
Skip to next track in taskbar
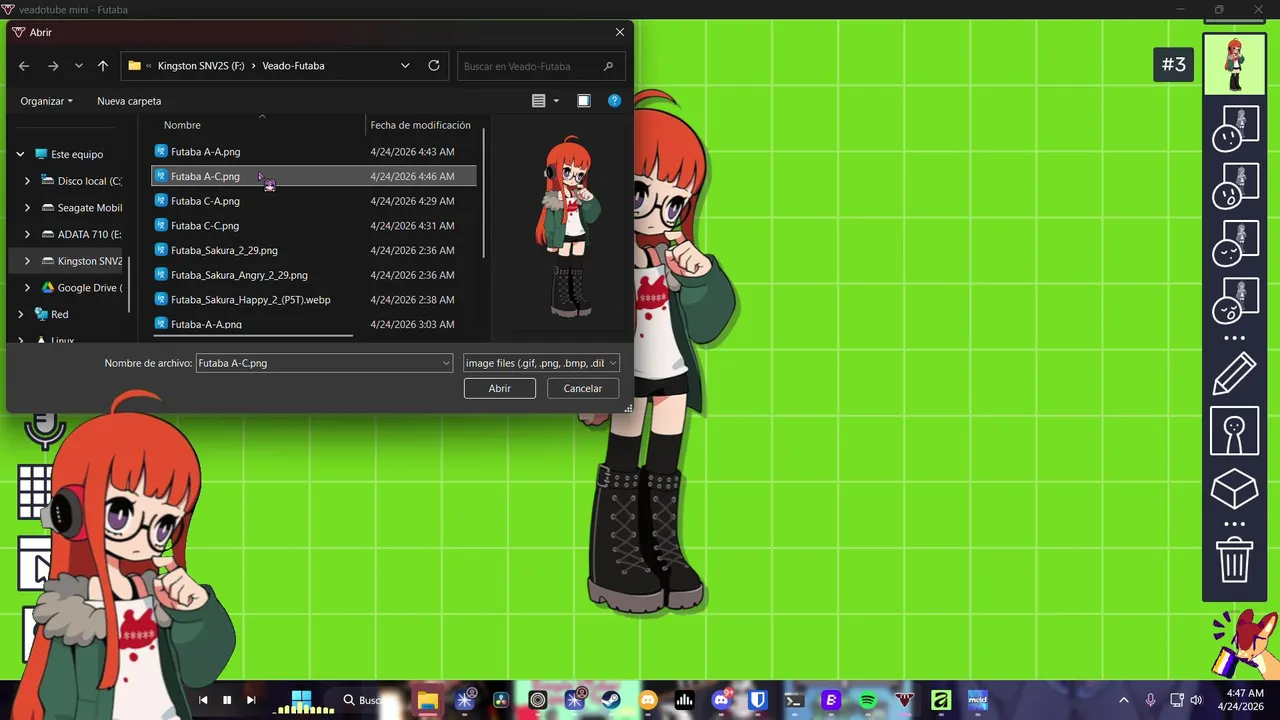click(x=251, y=700)
